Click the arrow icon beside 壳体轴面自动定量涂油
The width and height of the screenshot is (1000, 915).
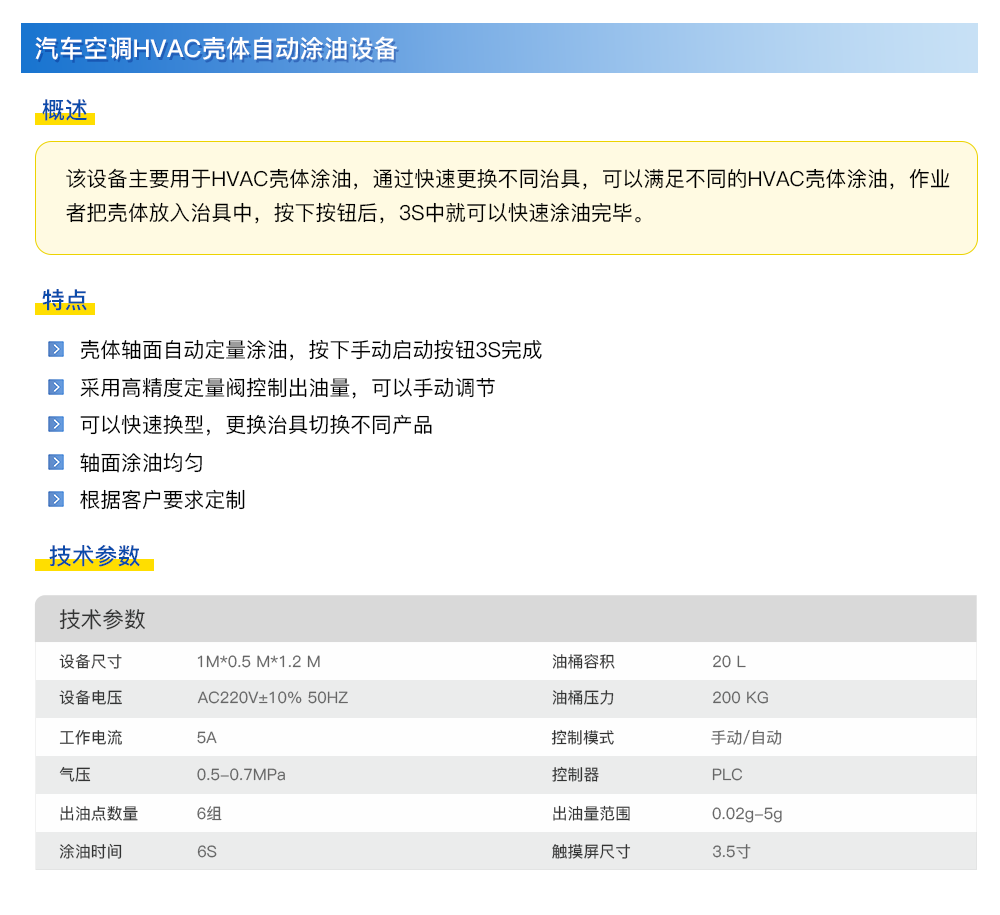[x=56, y=350]
